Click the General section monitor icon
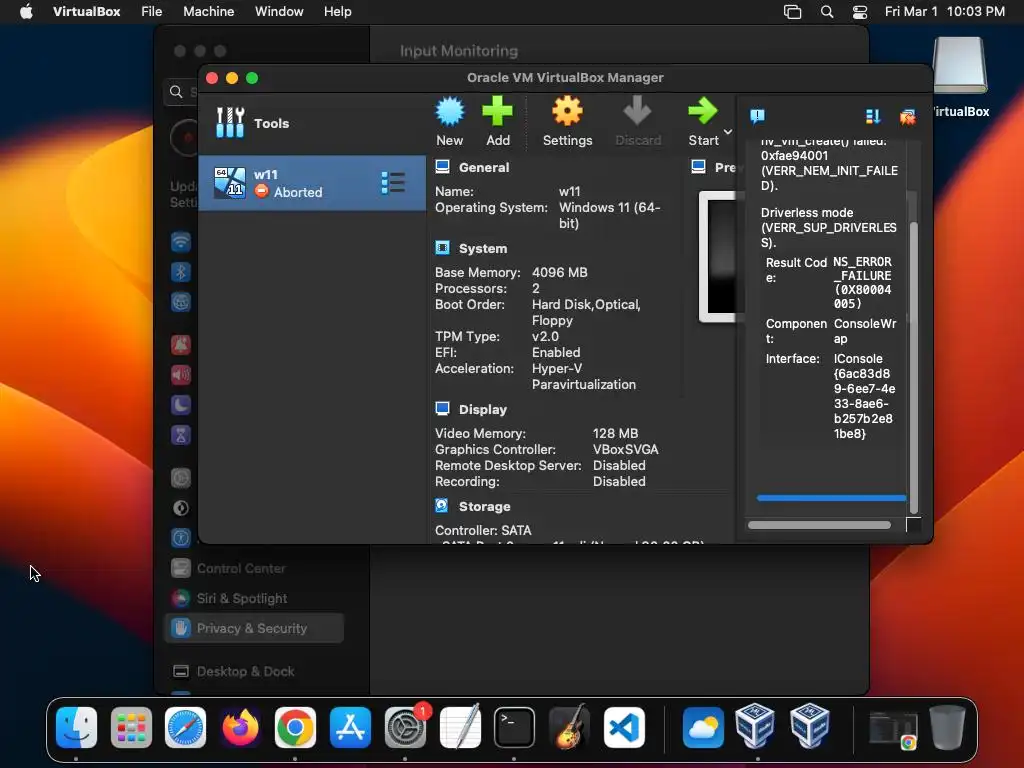The width and height of the screenshot is (1024, 768). pos(442,167)
